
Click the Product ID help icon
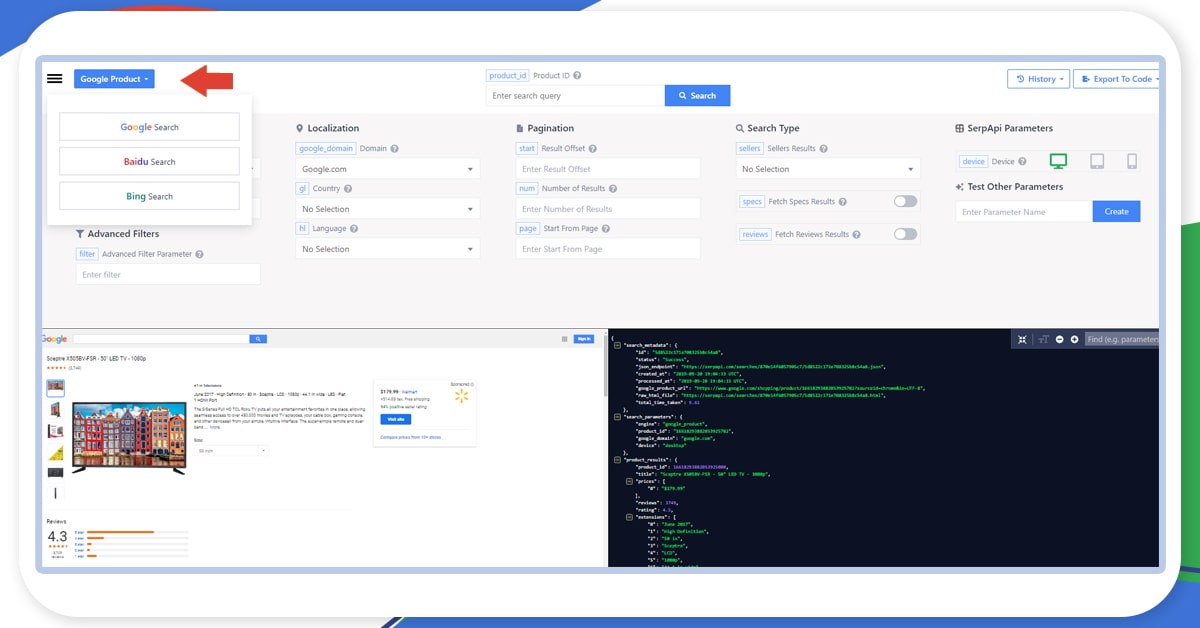(577, 76)
